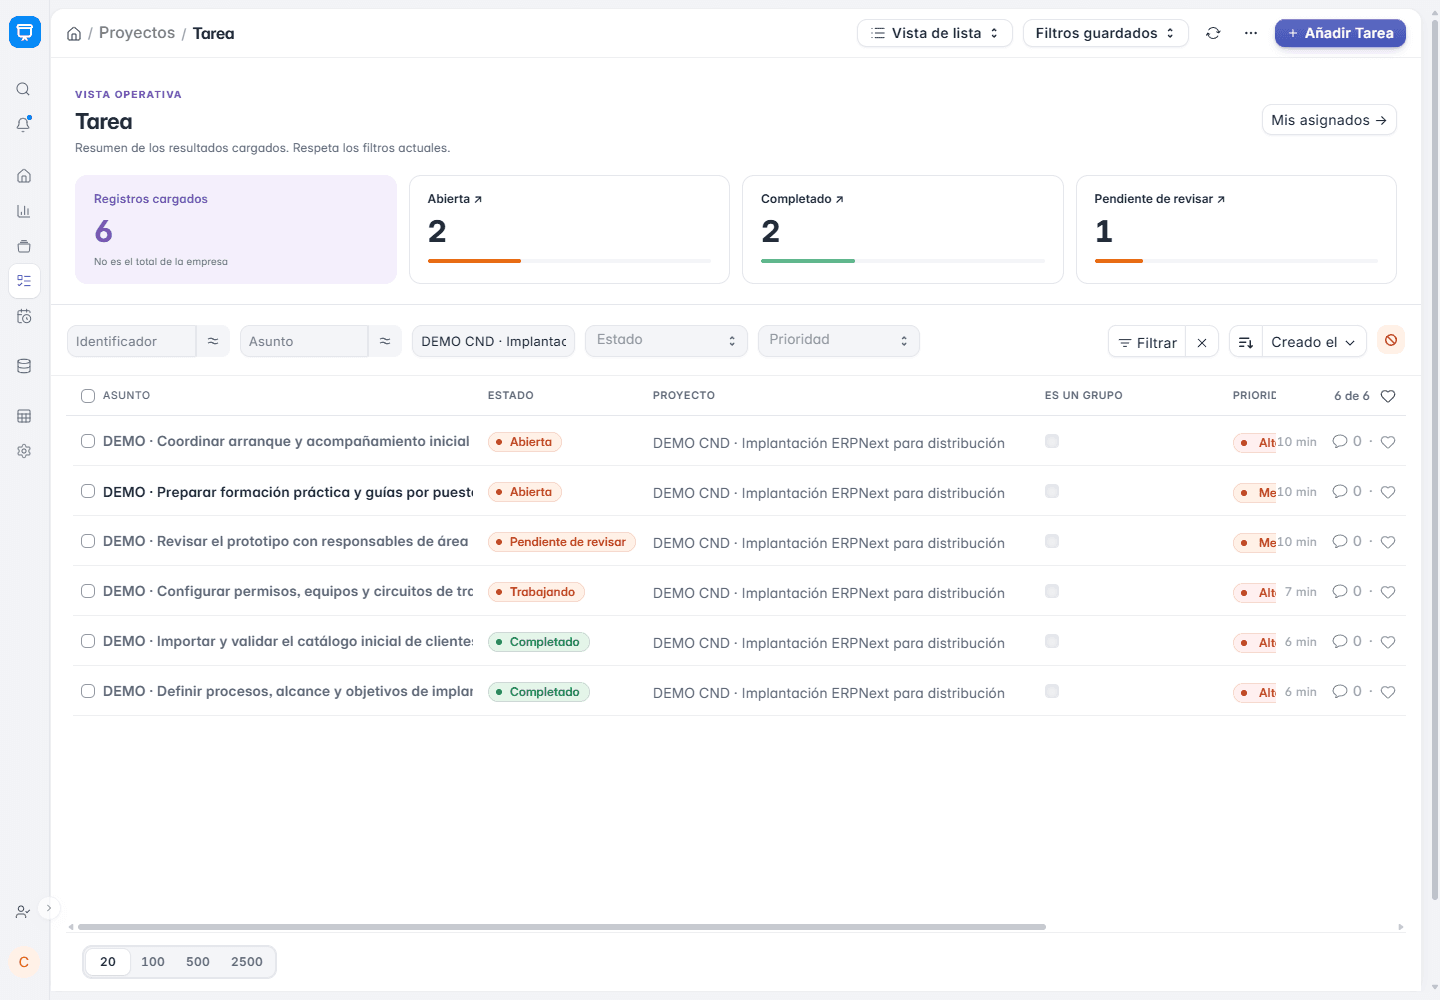The image size is (1440, 1000).
Task: Clear filters with the X button
Action: [1202, 342]
